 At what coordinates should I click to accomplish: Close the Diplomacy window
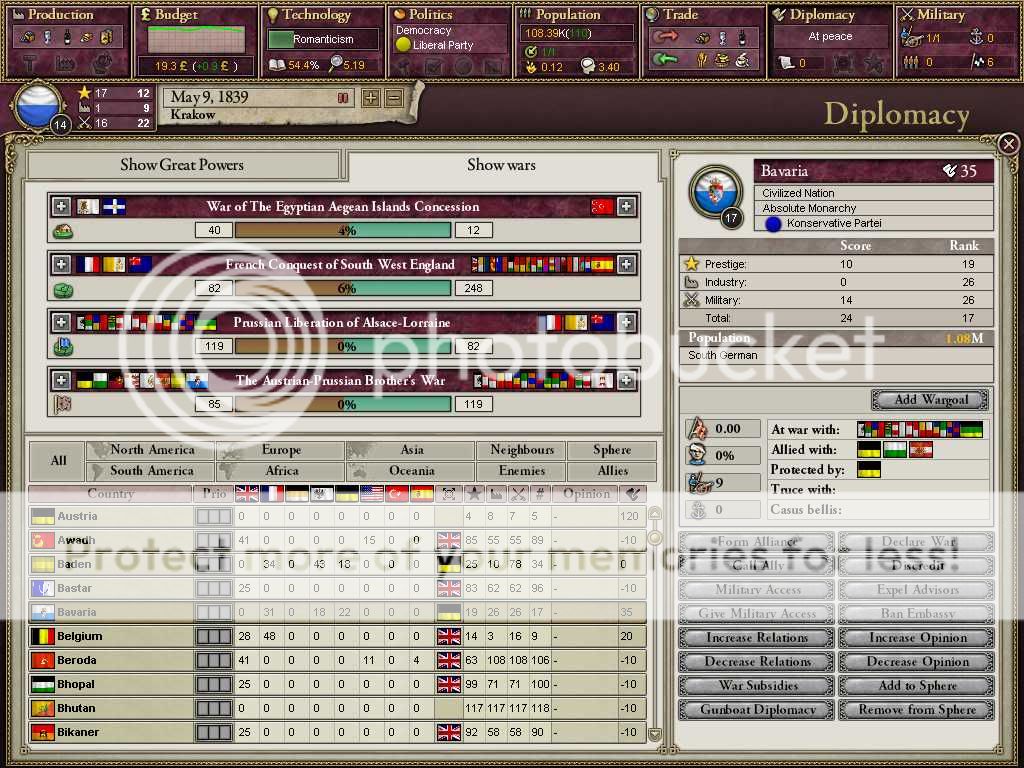pyautogui.click(x=1008, y=145)
